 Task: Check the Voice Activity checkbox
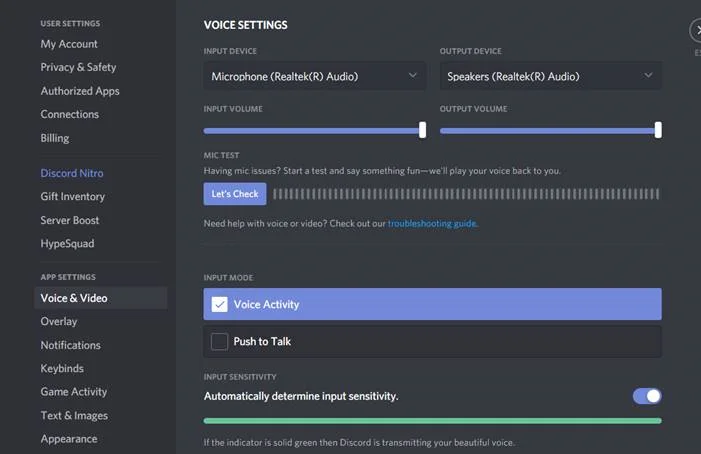tap(220, 304)
